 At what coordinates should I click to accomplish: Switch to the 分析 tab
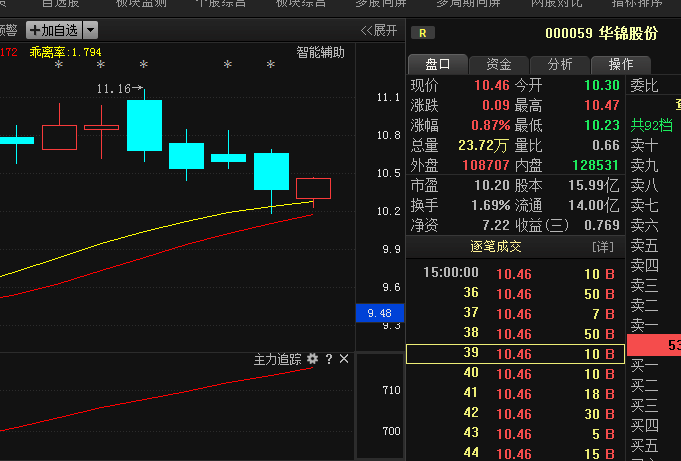[560, 65]
